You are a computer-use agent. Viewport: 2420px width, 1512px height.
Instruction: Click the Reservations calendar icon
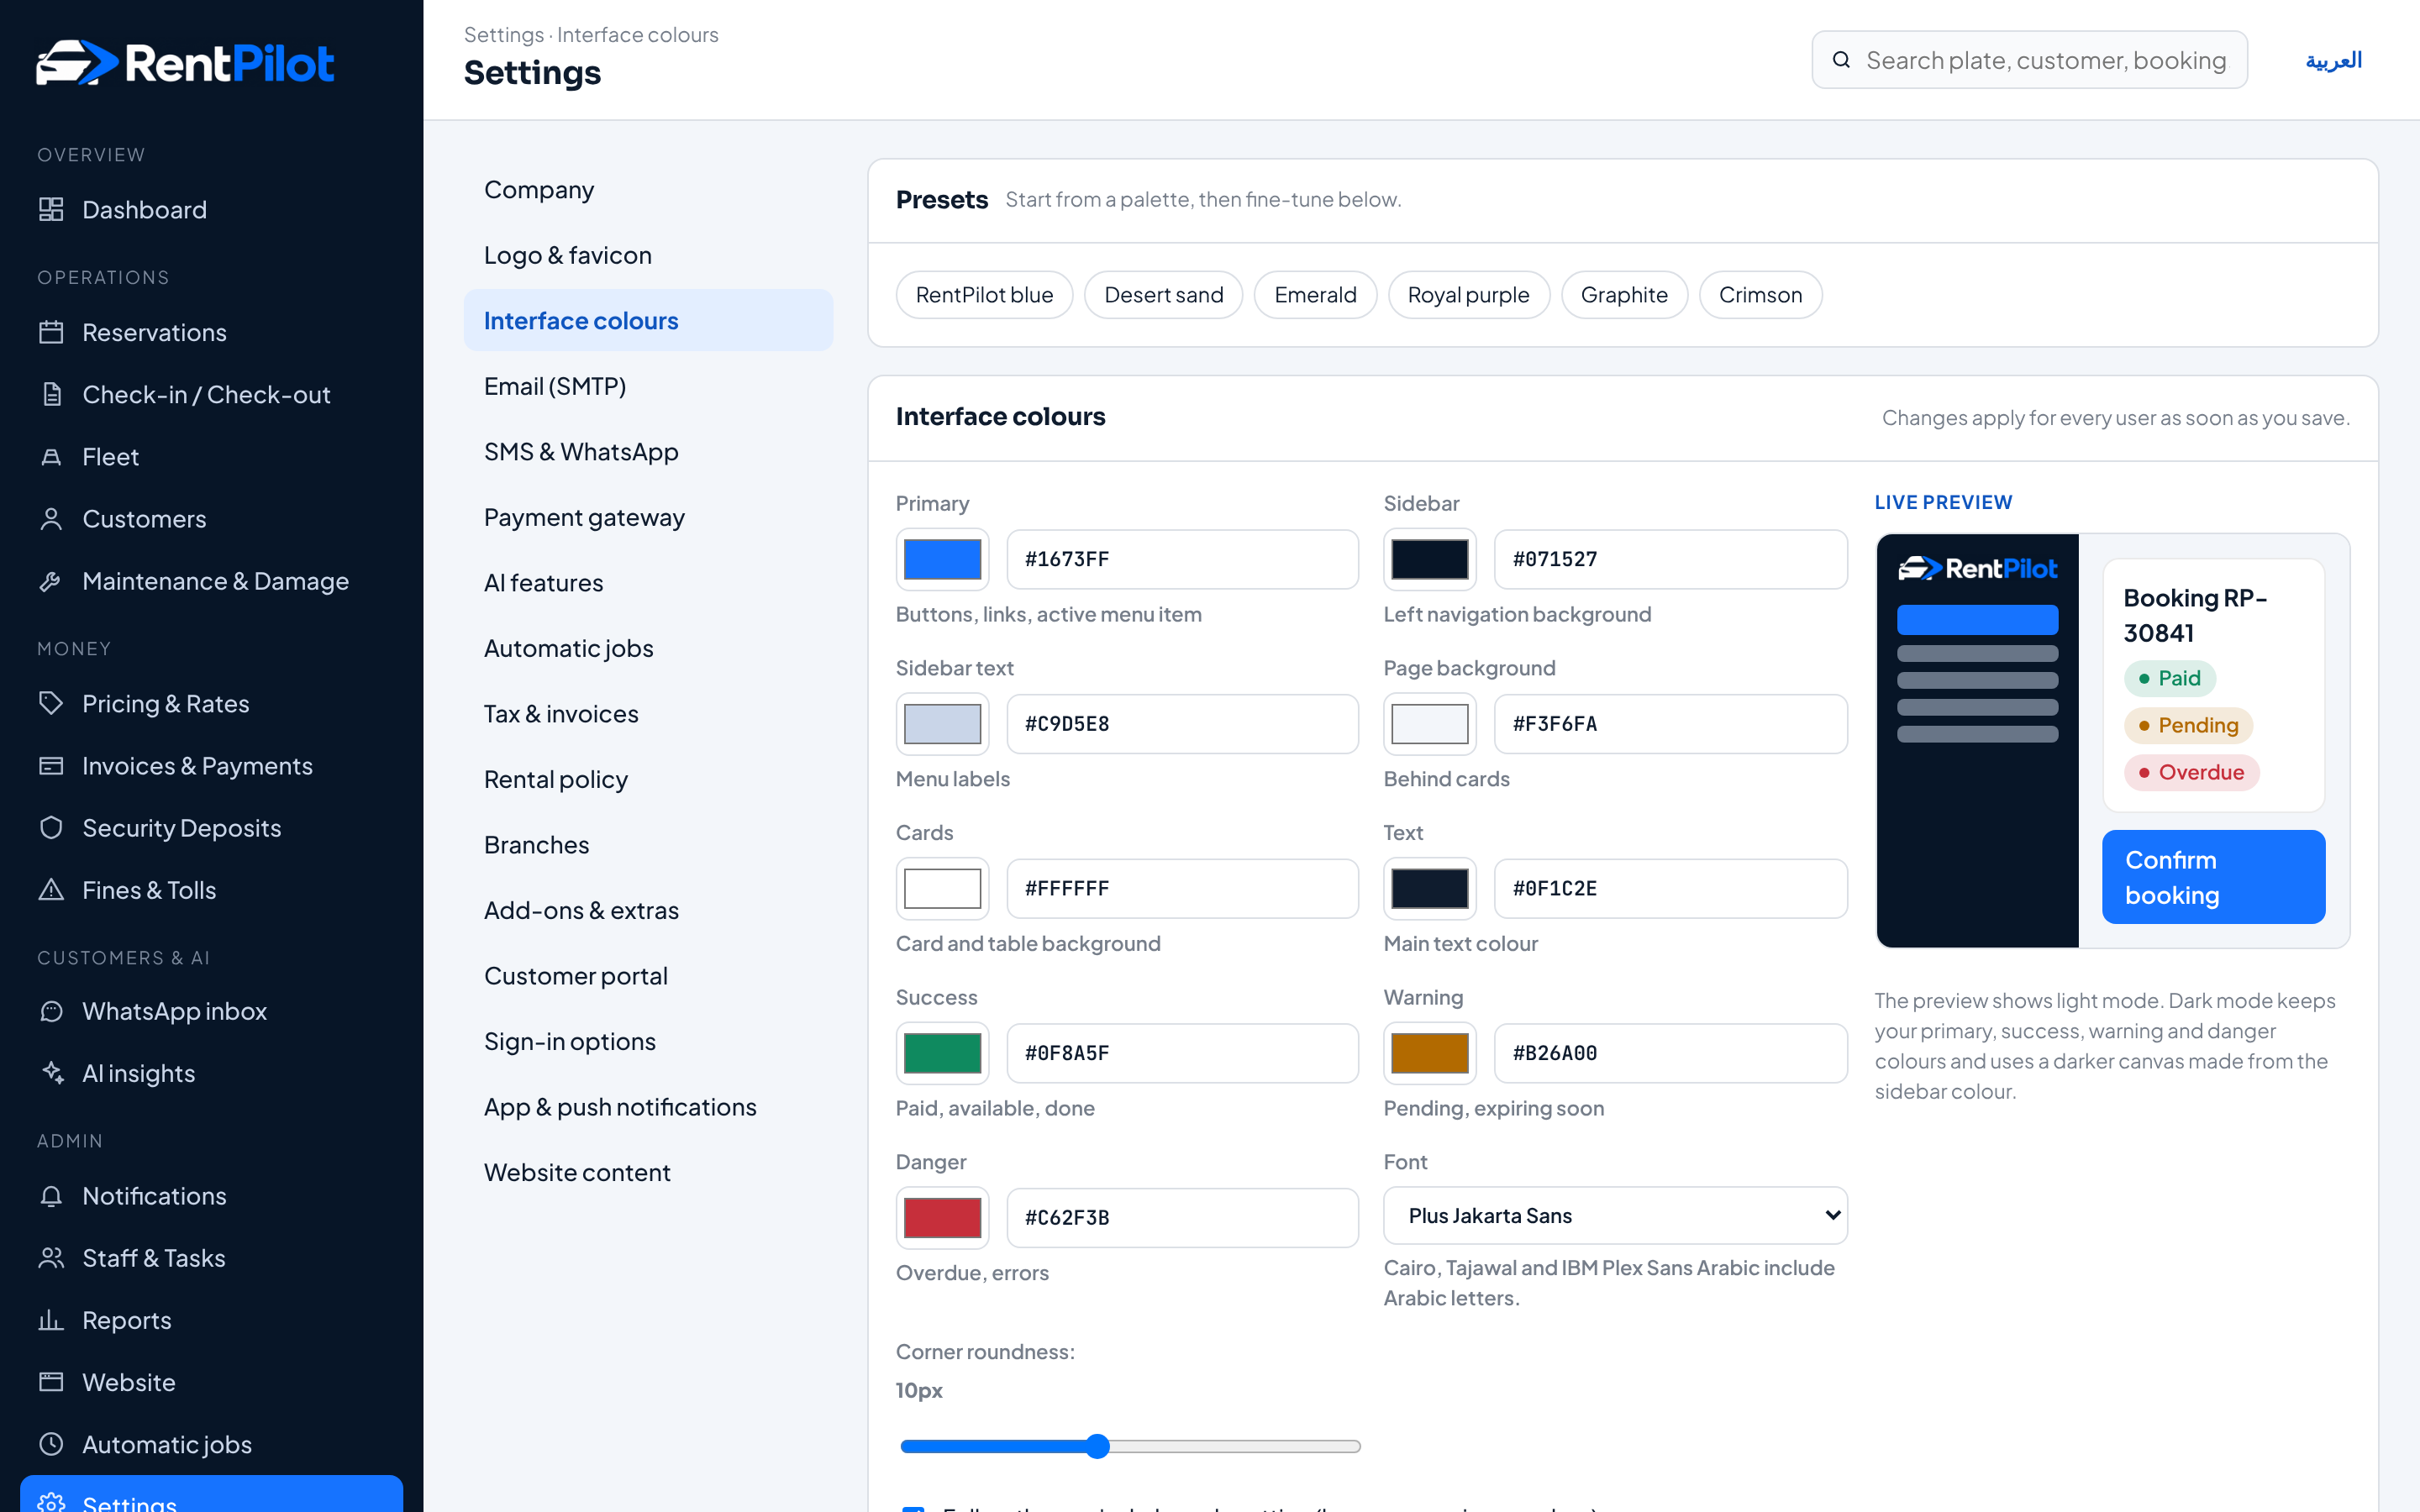(51, 332)
